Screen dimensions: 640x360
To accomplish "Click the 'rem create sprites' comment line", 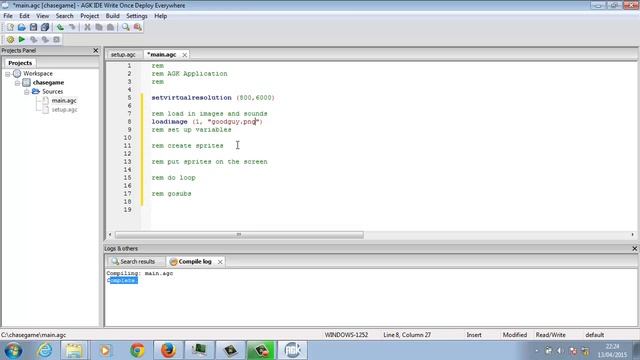I will [x=187, y=146].
